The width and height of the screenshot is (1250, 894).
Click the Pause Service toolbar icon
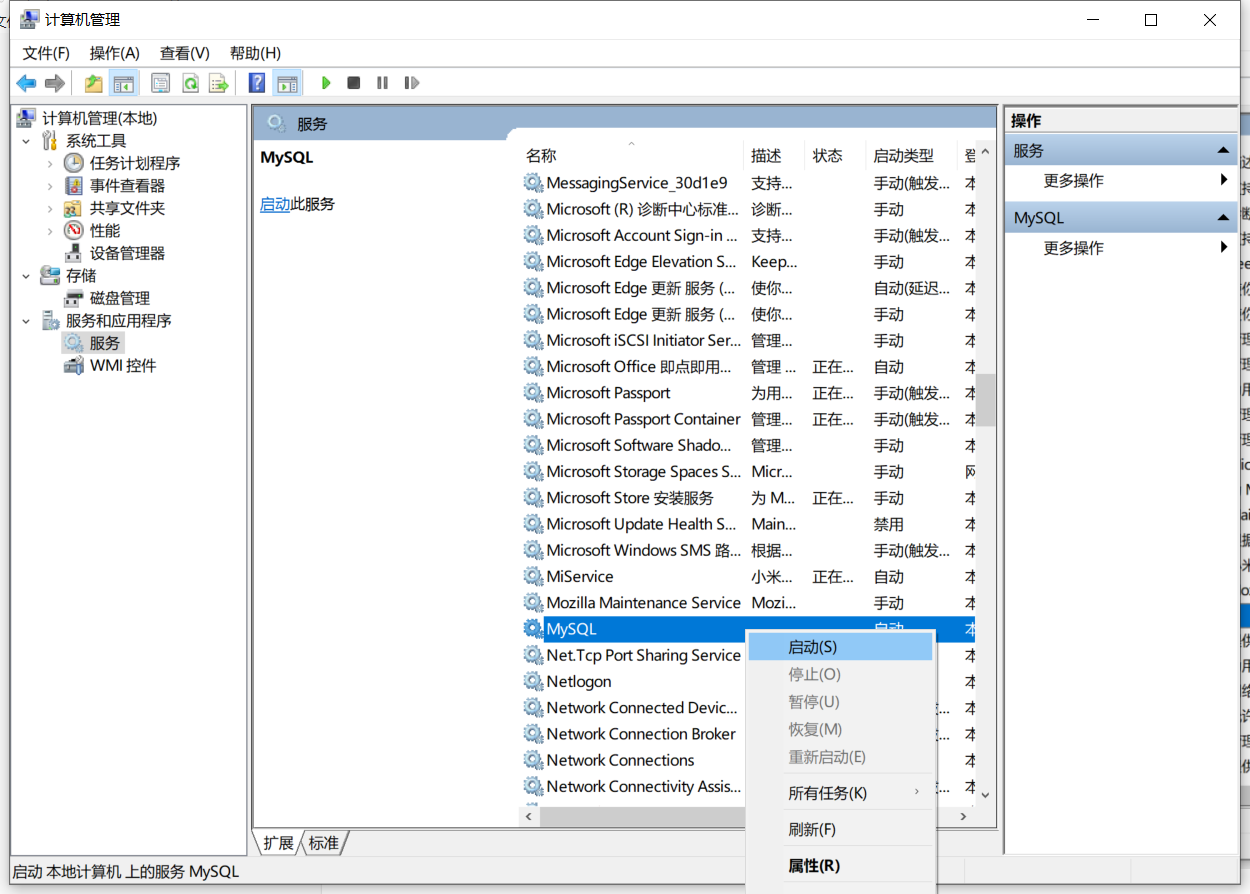click(382, 83)
